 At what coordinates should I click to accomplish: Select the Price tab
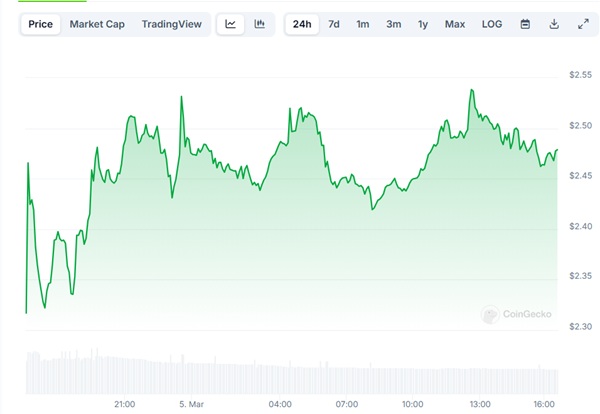pos(41,24)
